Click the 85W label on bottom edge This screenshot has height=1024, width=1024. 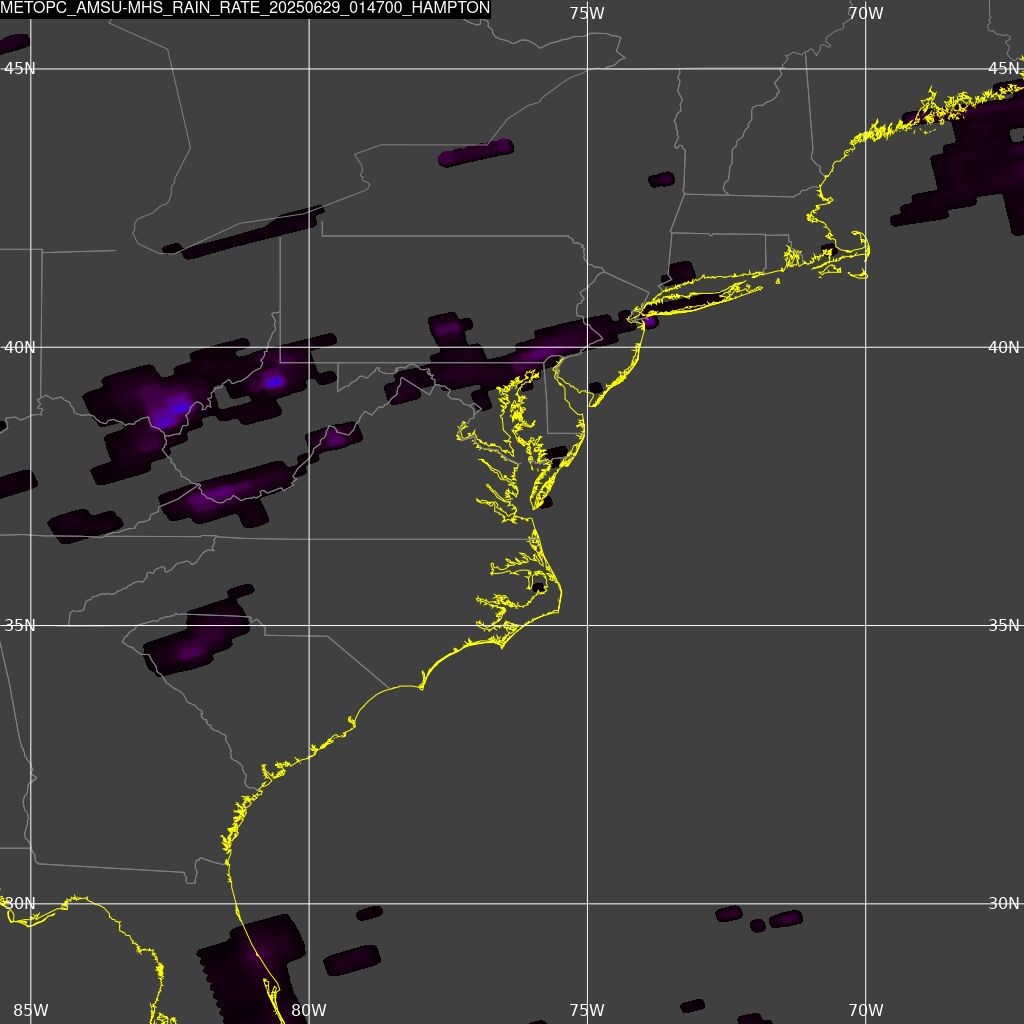click(x=31, y=1010)
